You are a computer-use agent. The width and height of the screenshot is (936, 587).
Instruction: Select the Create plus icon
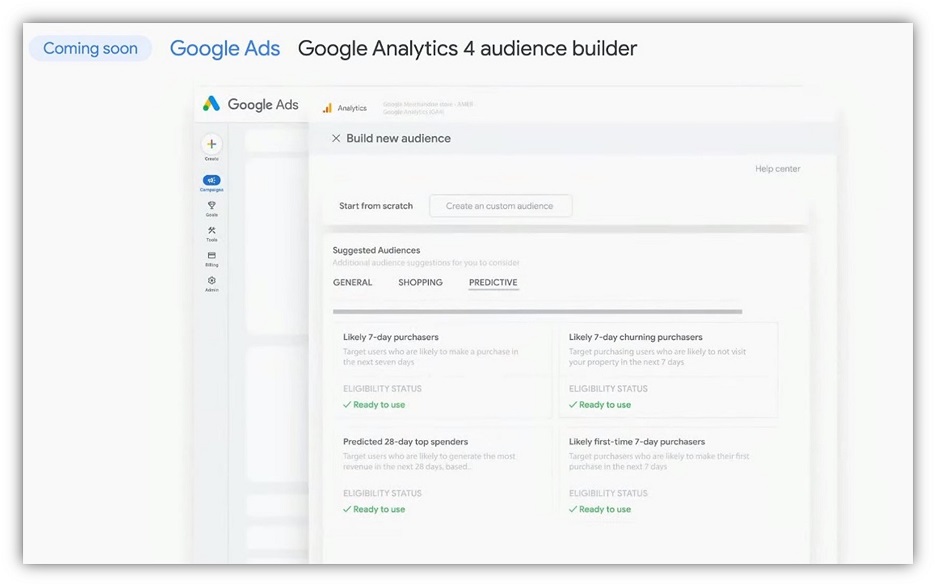click(211, 146)
